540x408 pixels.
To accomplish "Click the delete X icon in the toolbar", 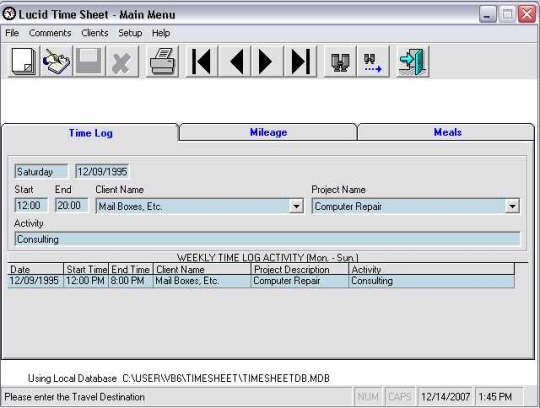I will tap(122, 61).
